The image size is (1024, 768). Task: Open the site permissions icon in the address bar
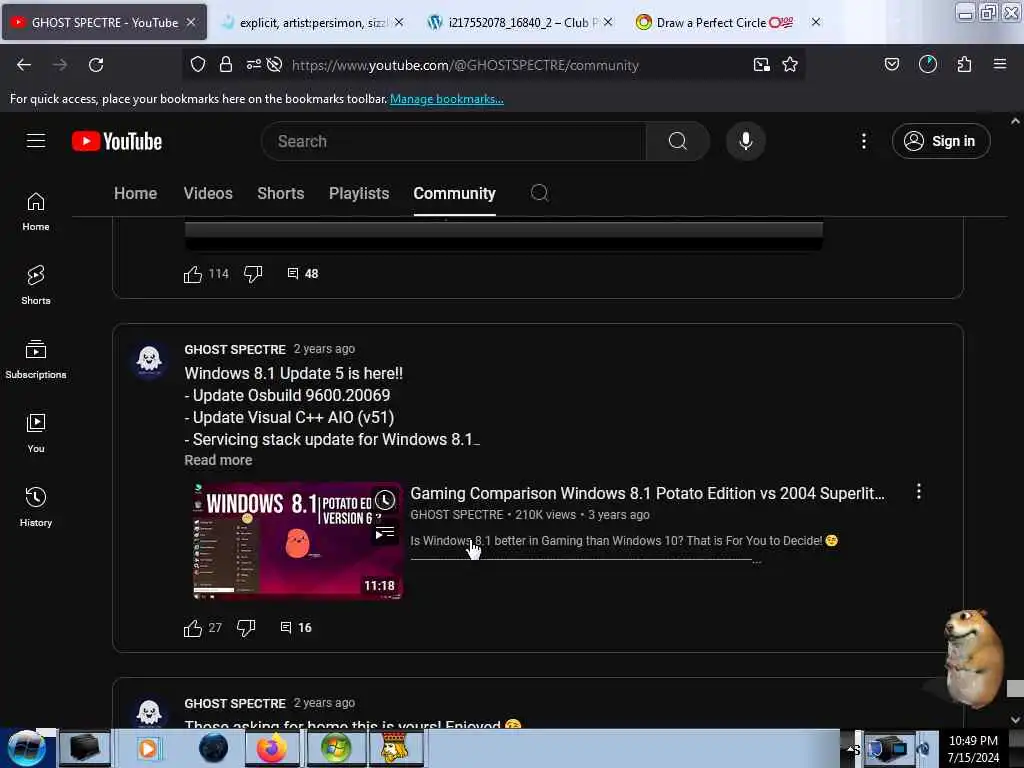coord(253,65)
